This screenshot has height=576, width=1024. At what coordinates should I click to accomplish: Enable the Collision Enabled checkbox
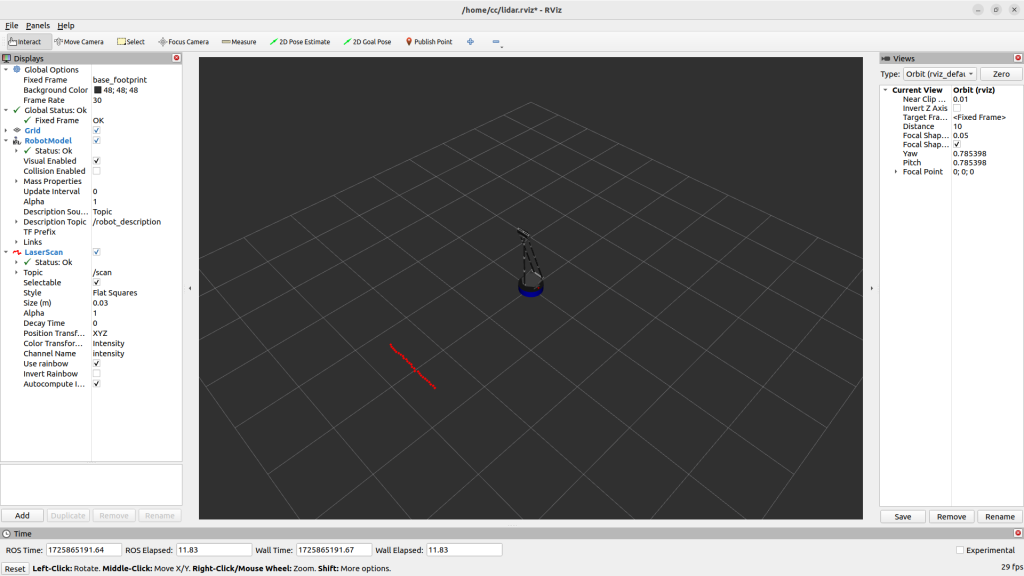click(96, 171)
